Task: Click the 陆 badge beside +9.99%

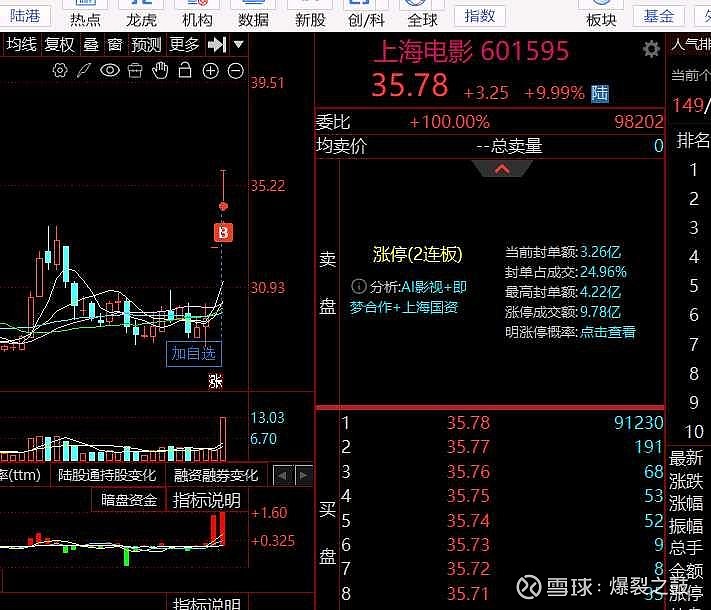Action: pos(599,93)
